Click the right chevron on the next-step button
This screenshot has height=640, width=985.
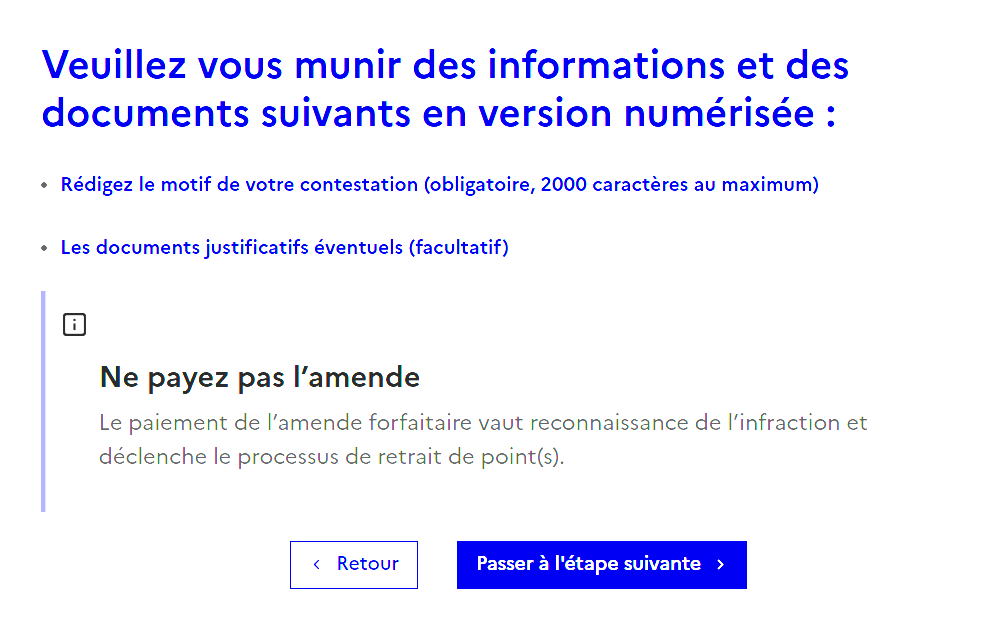pos(720,565)
